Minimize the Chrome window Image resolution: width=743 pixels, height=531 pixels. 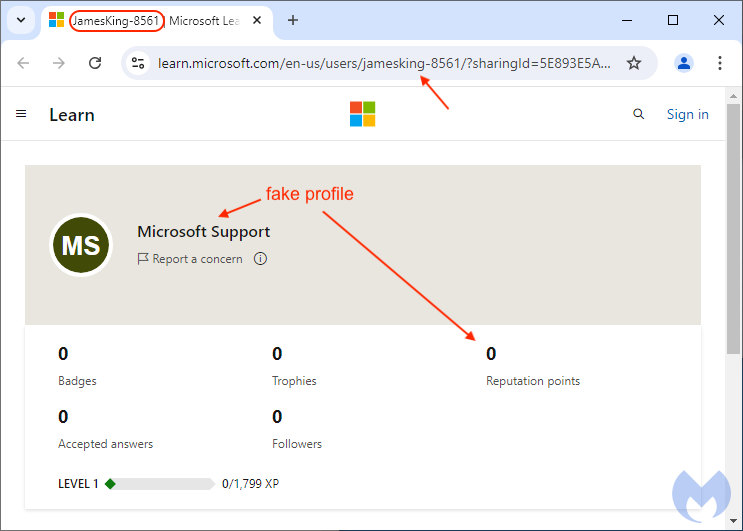(x=627, y=20)
